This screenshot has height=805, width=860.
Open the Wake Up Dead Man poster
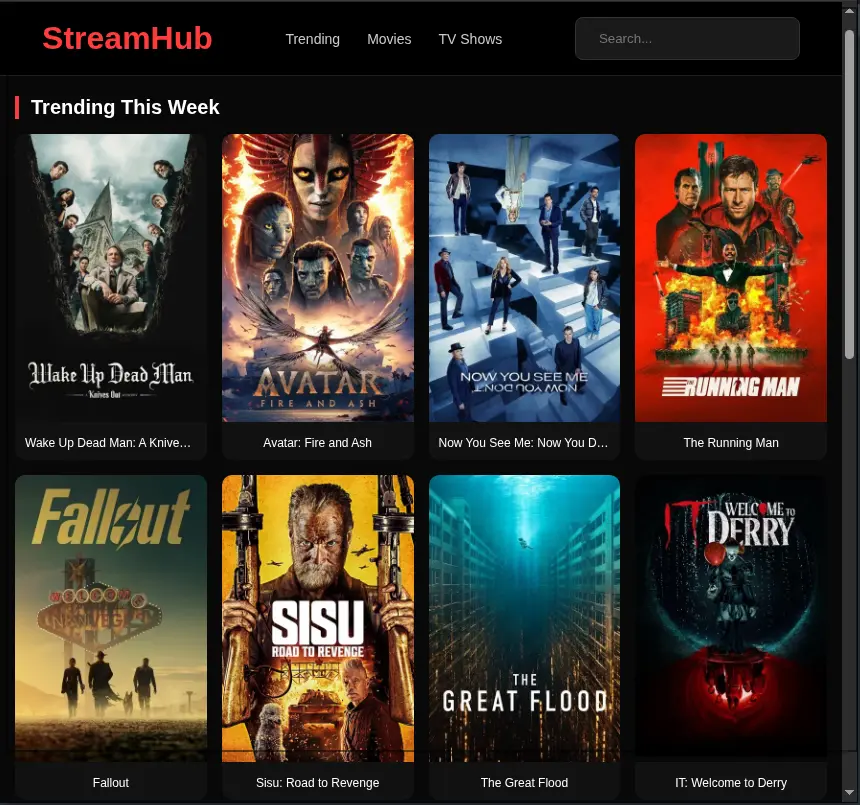(111, 278)
